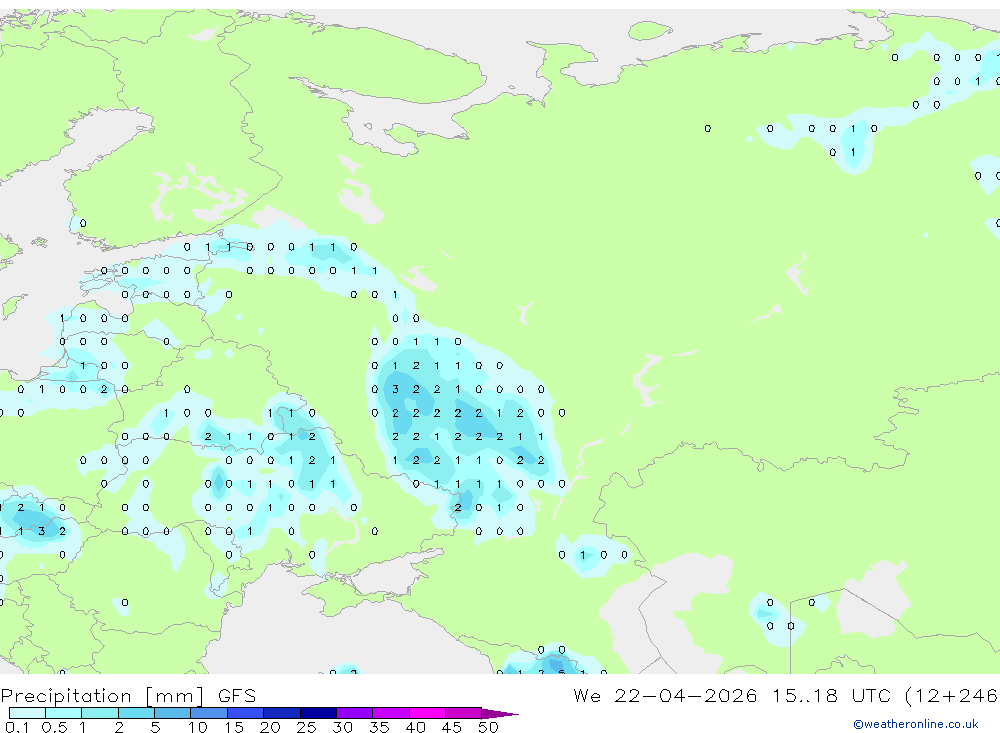This screenshot has width=1000, height=733.
Task: Click the legend label "30"
Action: click(x=343, y=727)
